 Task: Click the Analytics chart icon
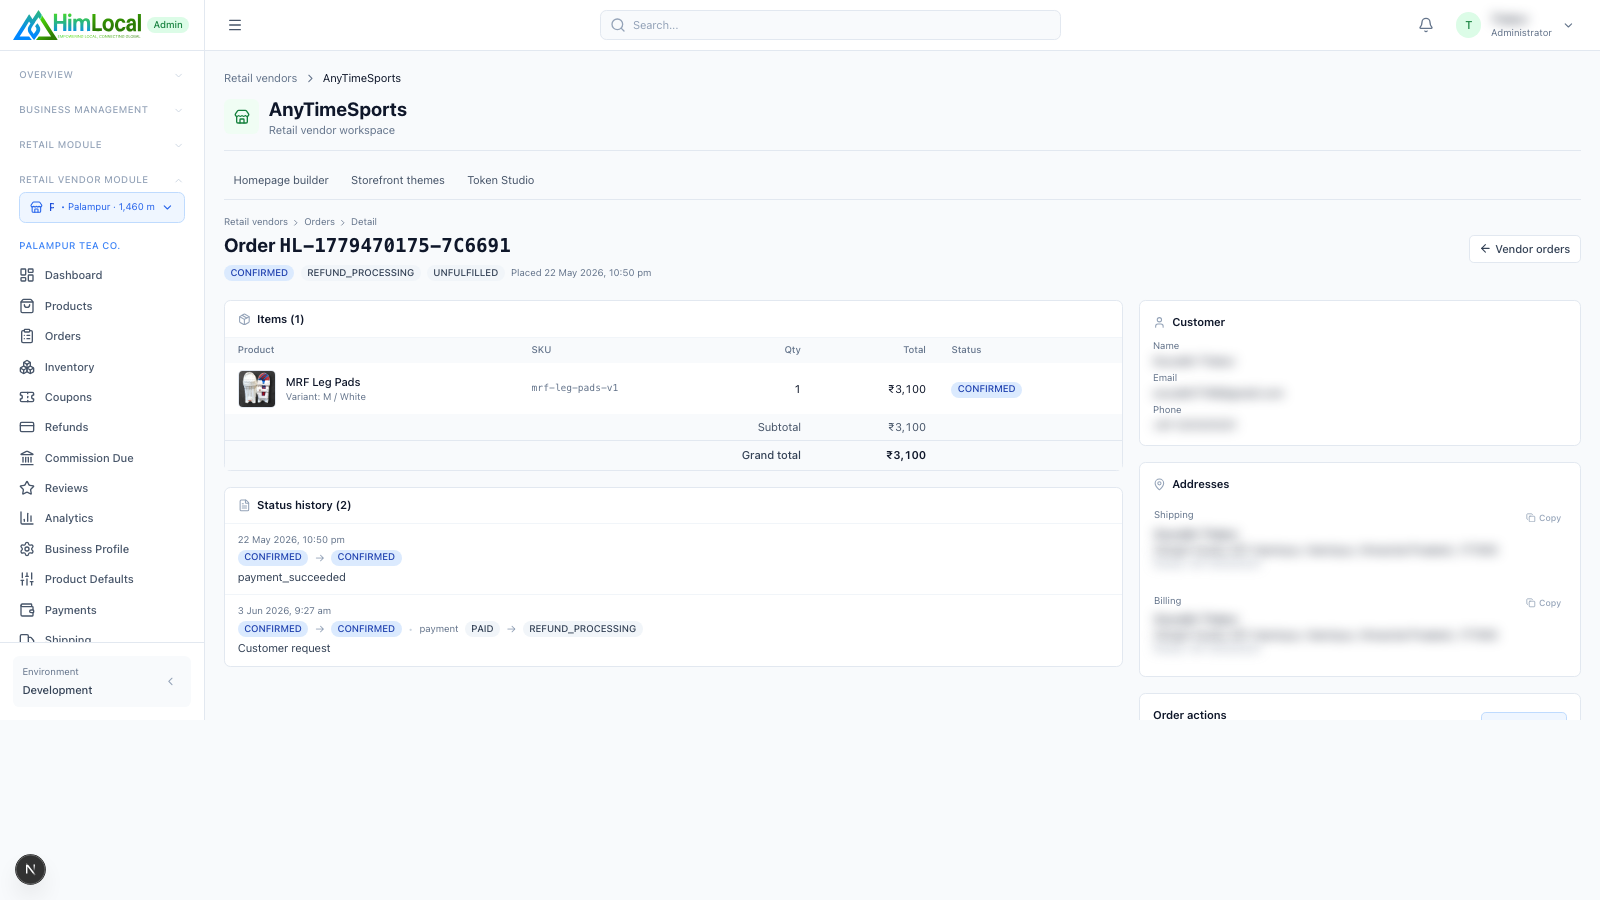pos(27,518)
